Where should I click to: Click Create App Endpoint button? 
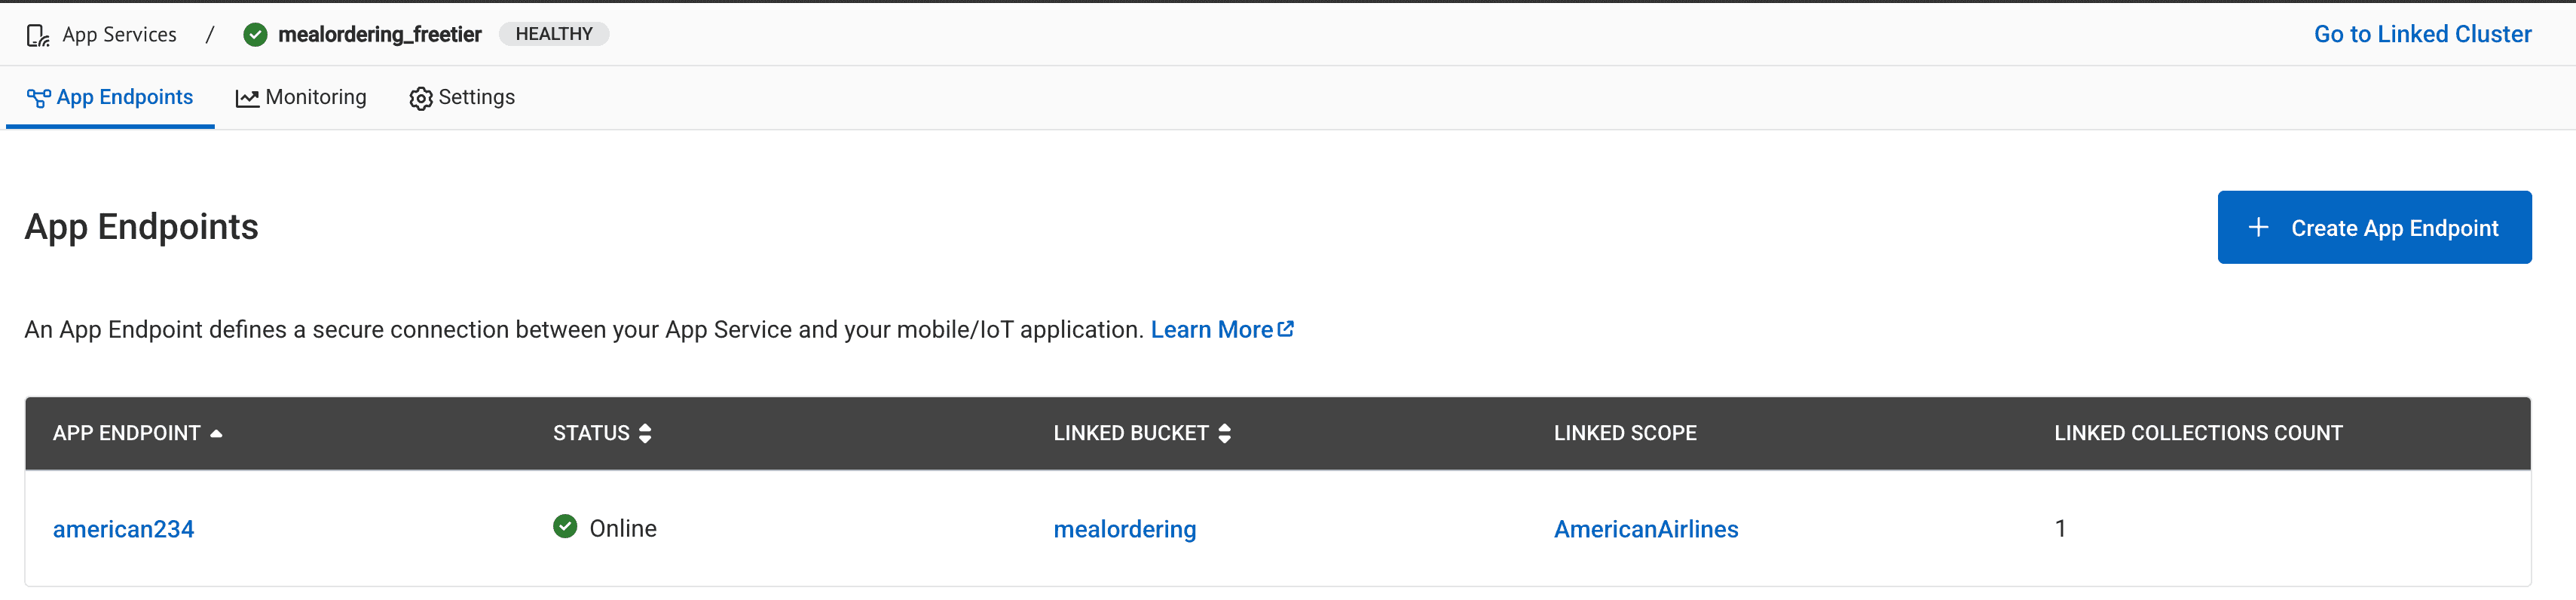click(x=2374, y=227)
